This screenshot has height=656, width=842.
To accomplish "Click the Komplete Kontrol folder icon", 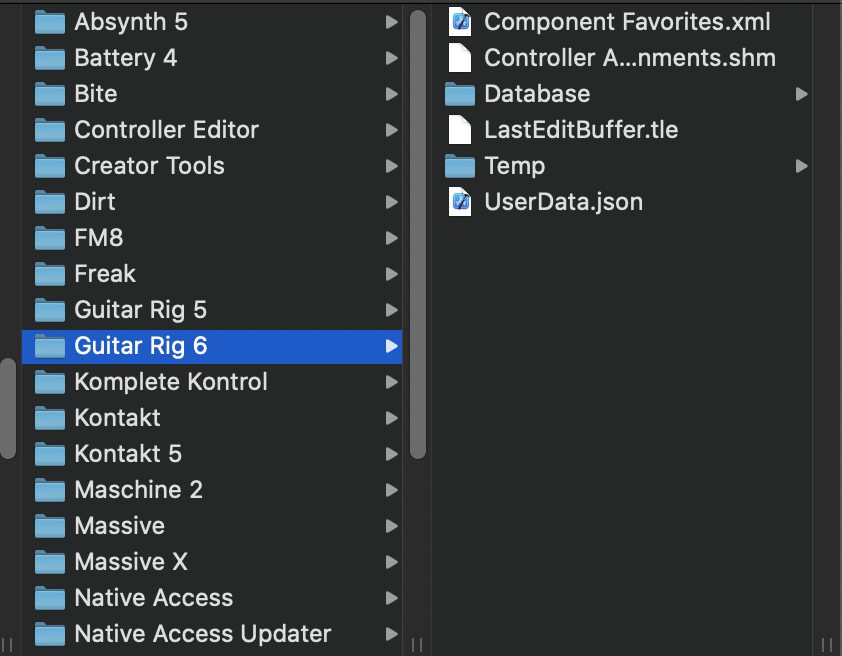I will pyautogui.click(x=50, y=382).
